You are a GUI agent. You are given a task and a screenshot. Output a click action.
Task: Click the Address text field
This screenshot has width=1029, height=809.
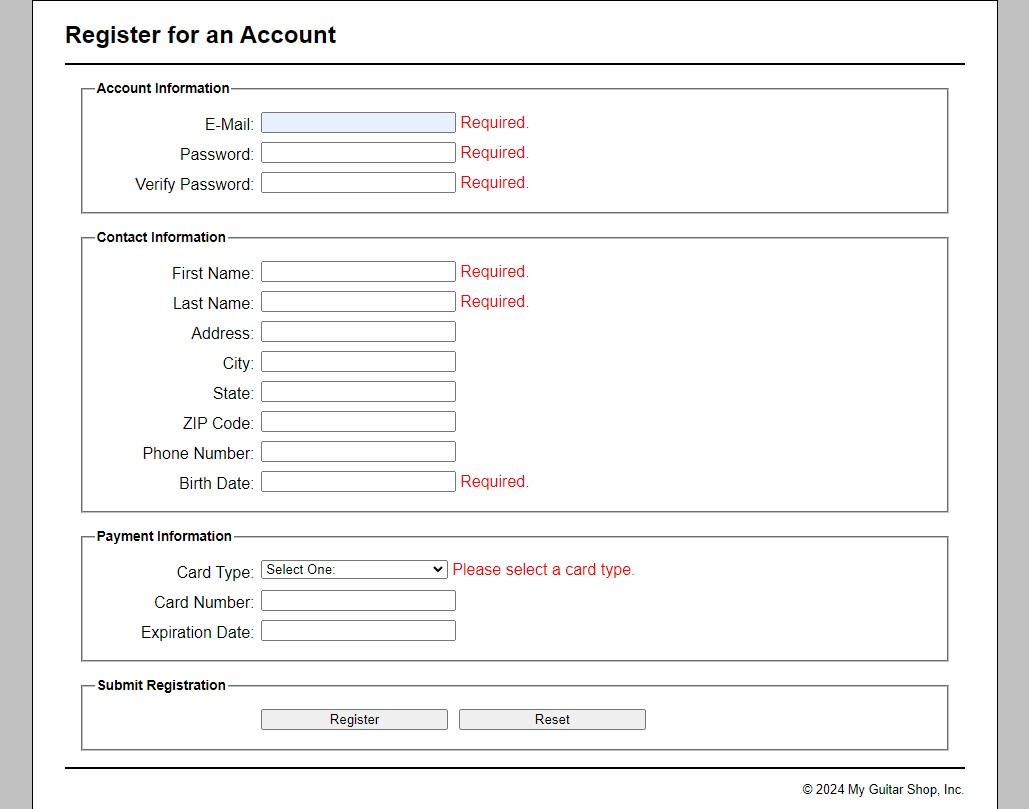point(358,332)
